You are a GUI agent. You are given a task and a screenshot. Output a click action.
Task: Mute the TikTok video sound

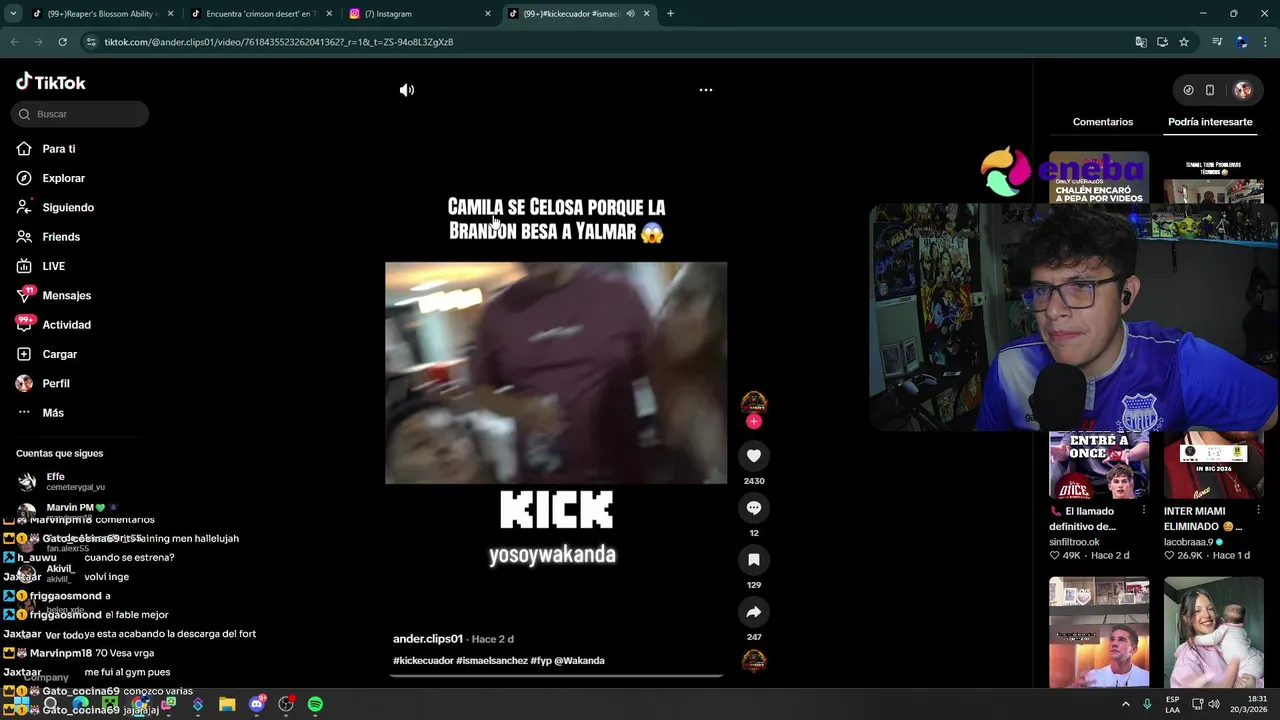(x=407, y=90)
